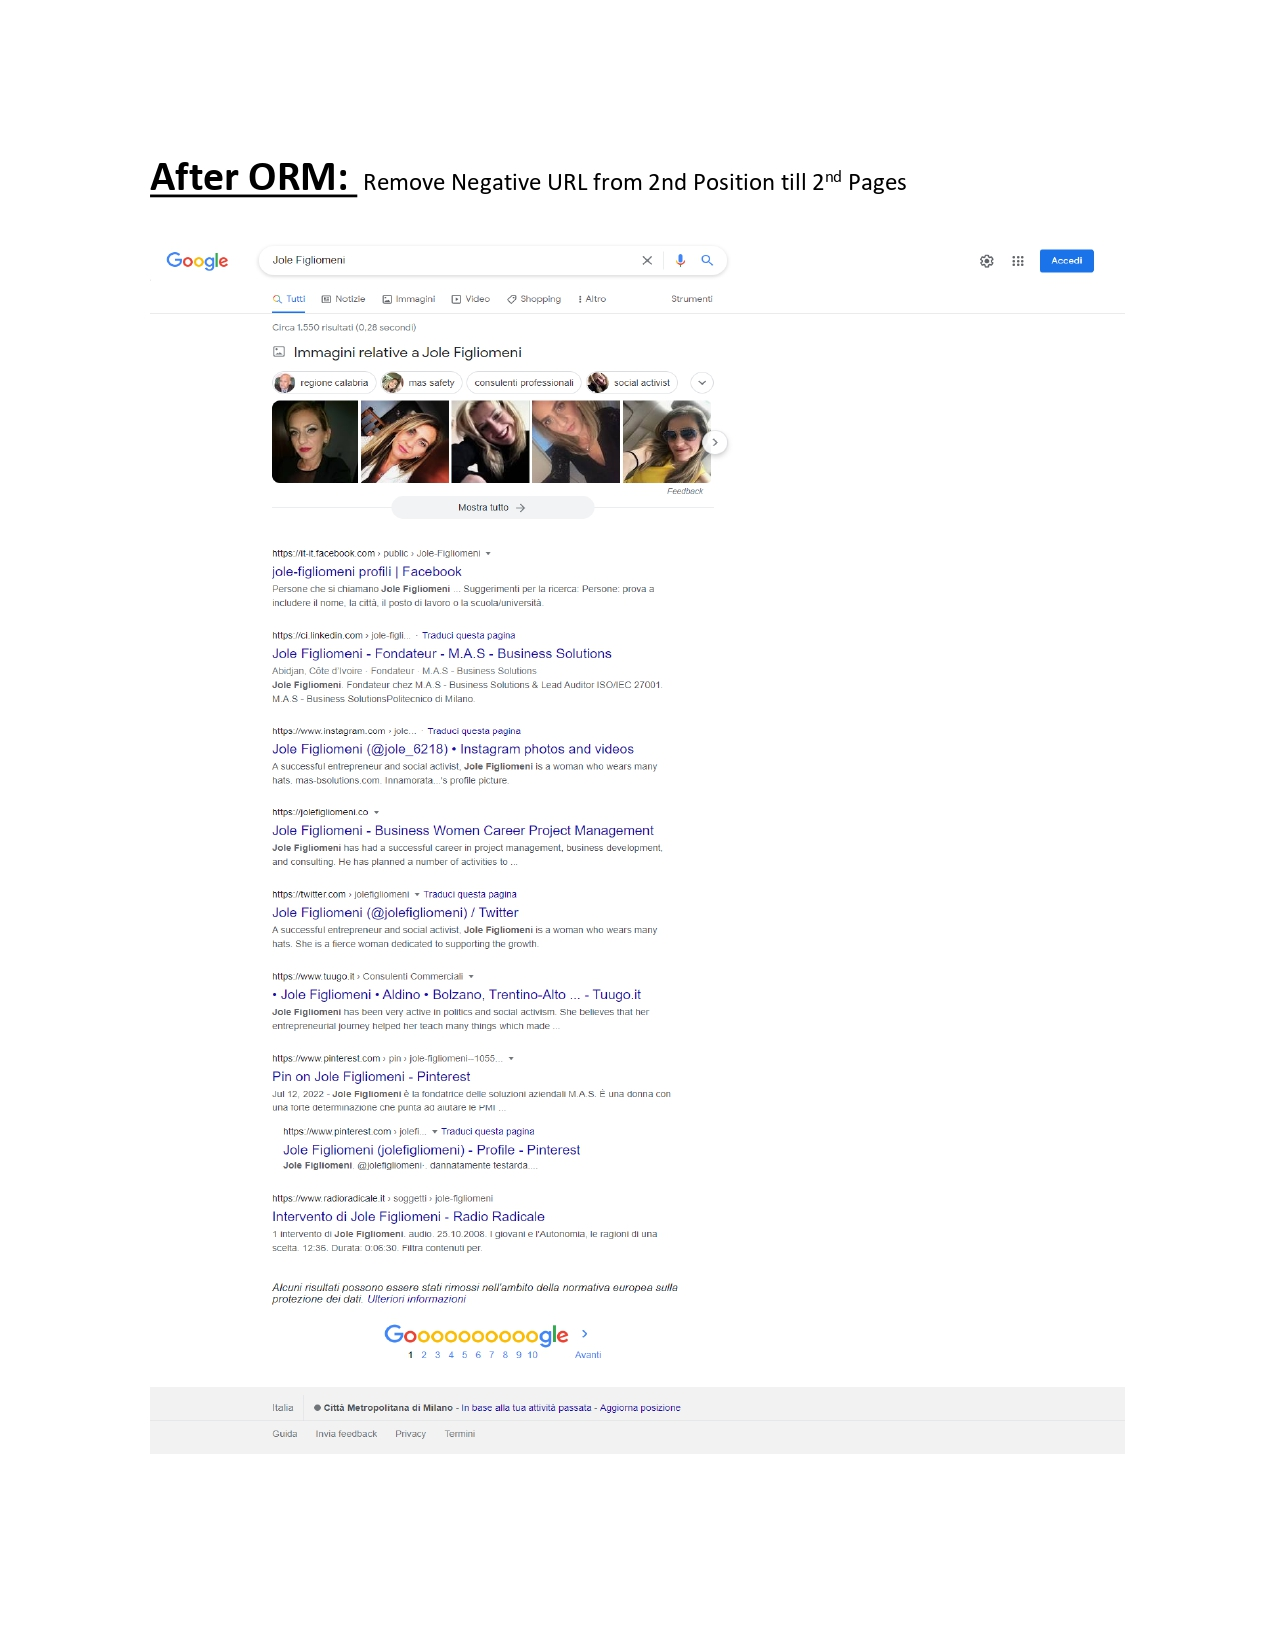Click inside the Jole Figliomeni search field
Viewport: 1275px width, 1650px height.
click(x=450, y=260)
